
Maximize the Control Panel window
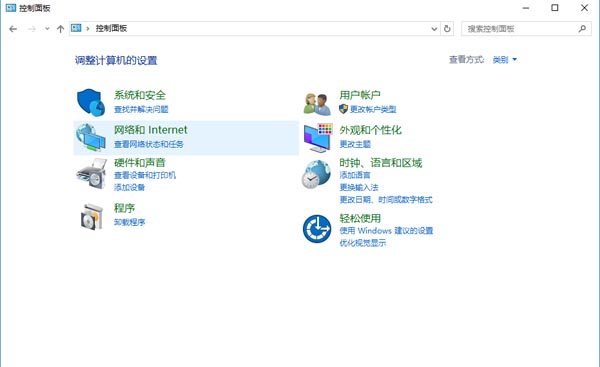[x=554, y=8]
